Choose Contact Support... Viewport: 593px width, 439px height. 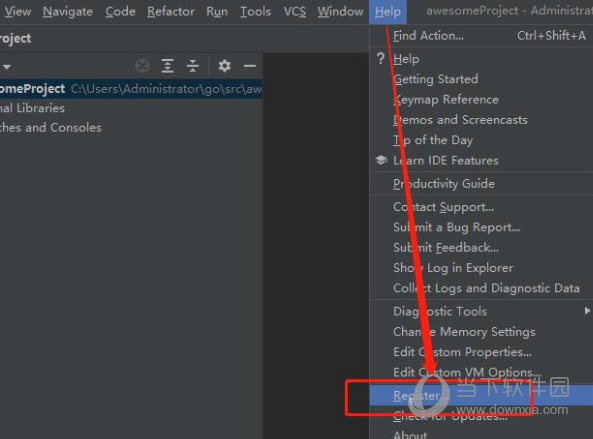(x=481, y=207)
